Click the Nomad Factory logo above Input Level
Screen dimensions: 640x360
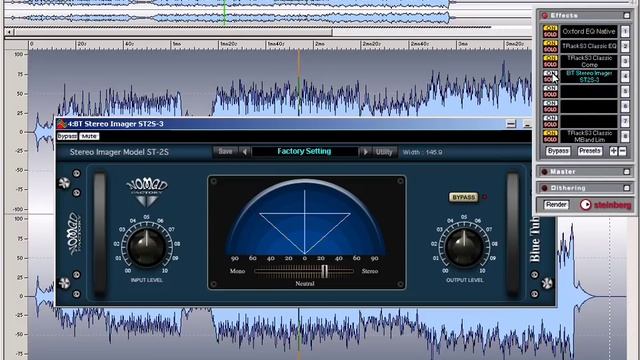tap(147, 192)
